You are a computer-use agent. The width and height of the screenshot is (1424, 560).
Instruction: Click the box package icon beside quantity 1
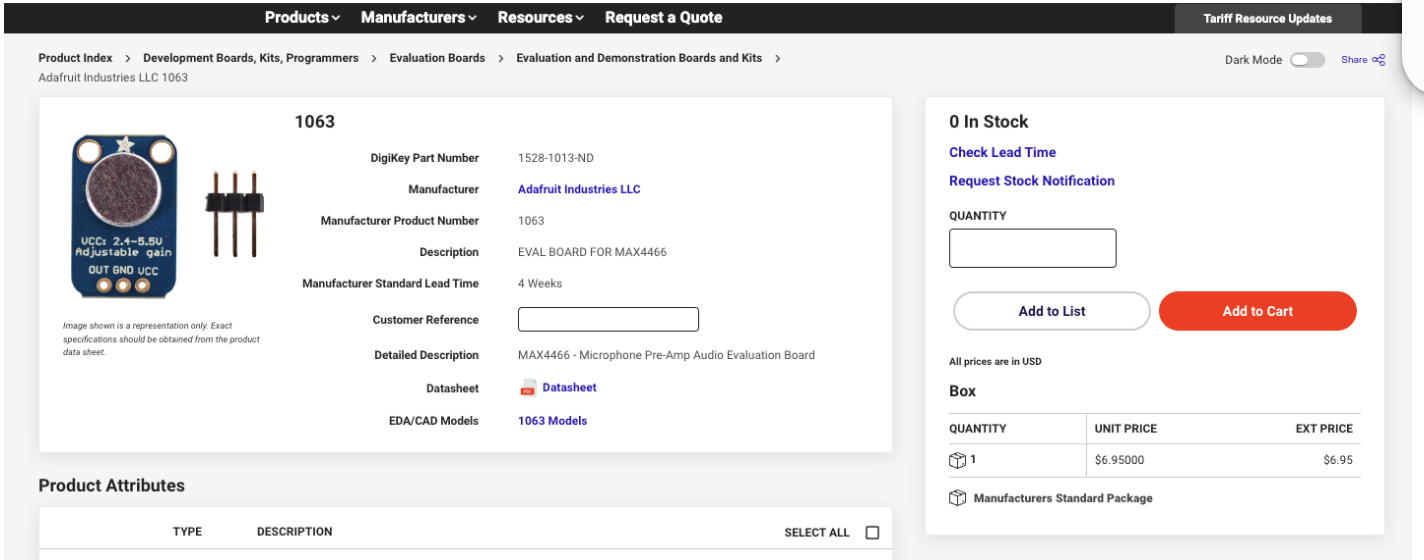(x=957, y=460)
